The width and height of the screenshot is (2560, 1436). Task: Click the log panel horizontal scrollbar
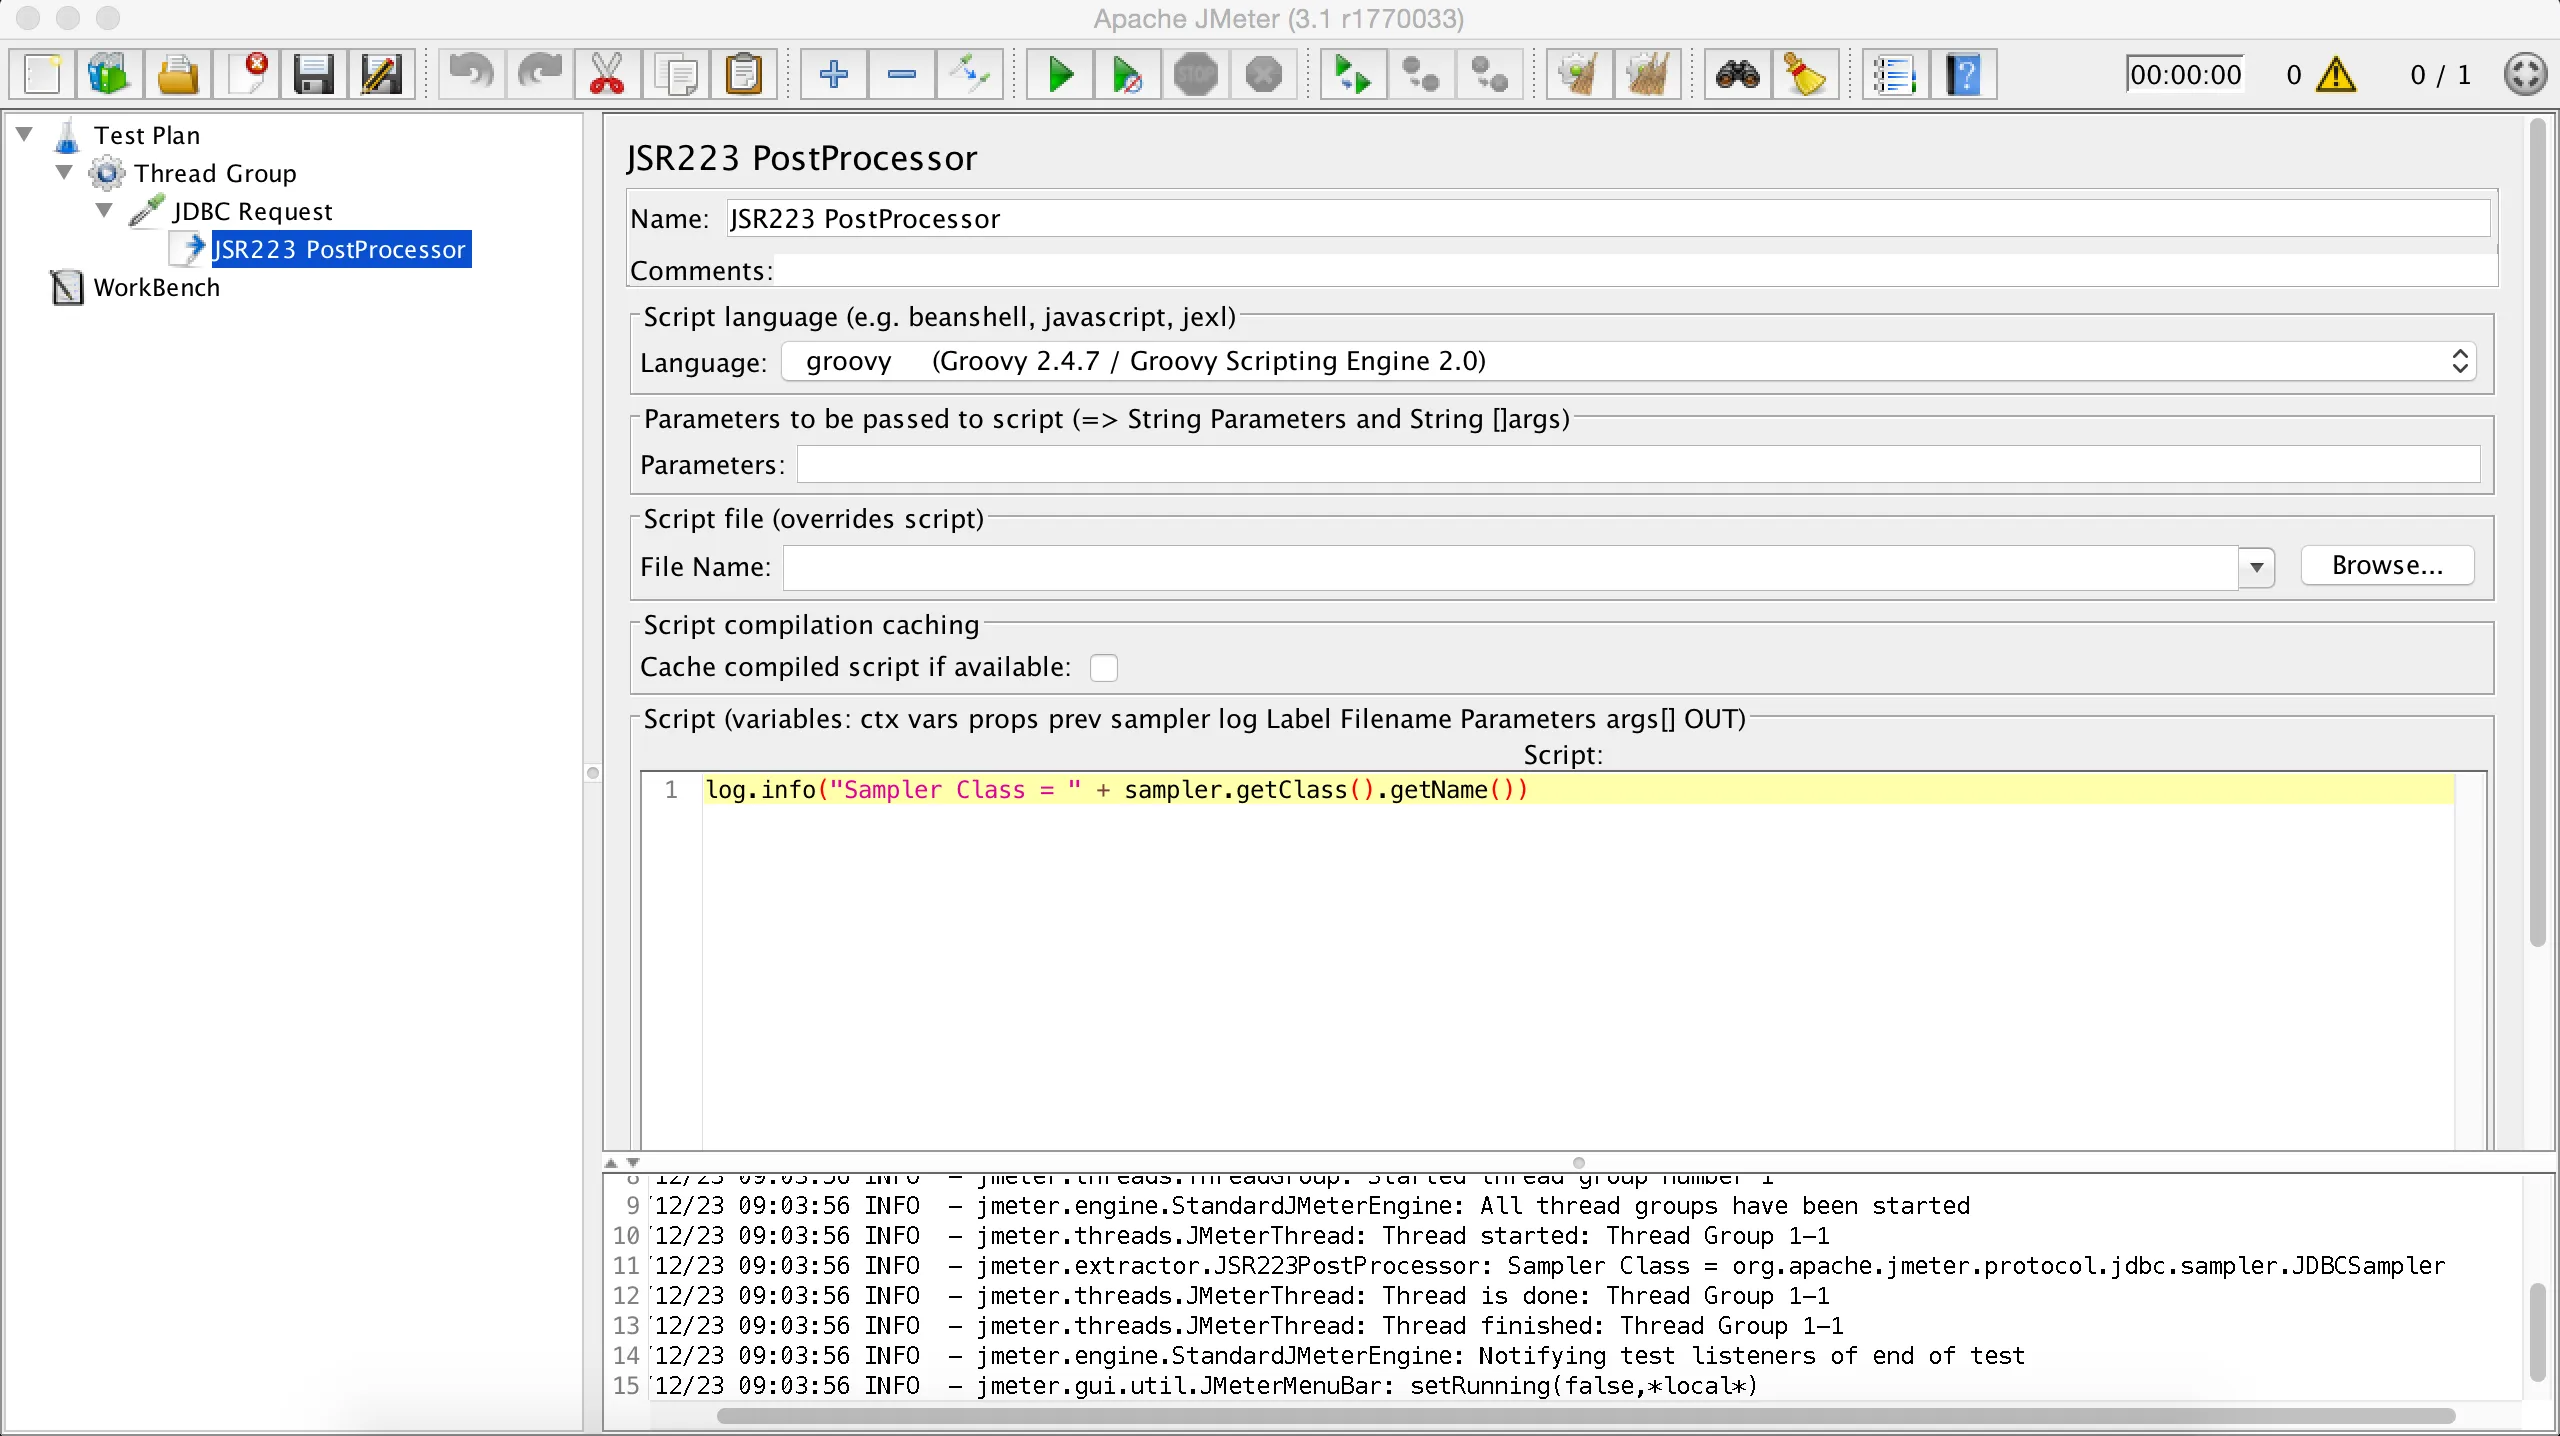click(x=1585, y=1416)
